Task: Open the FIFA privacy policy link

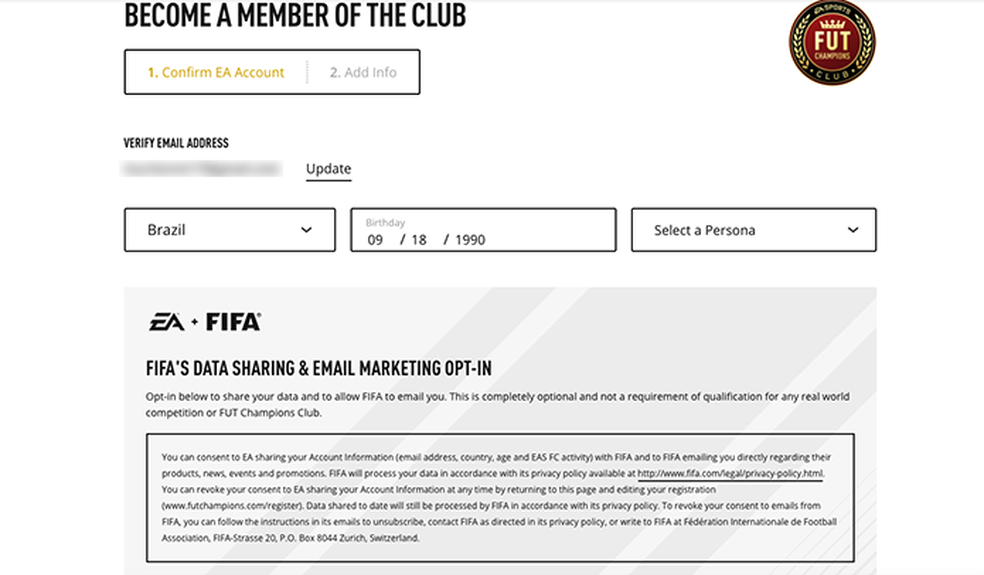Action: tap(730, 474)
